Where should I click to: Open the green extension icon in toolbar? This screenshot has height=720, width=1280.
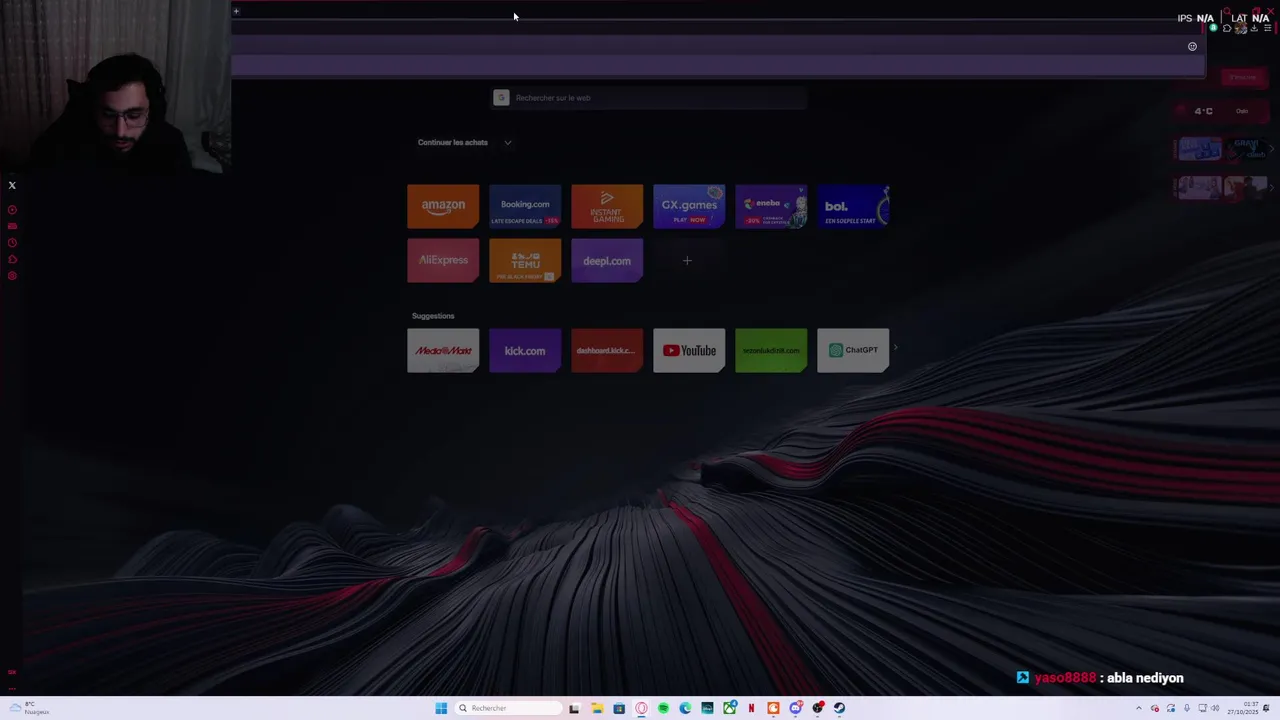[1213, 27]
